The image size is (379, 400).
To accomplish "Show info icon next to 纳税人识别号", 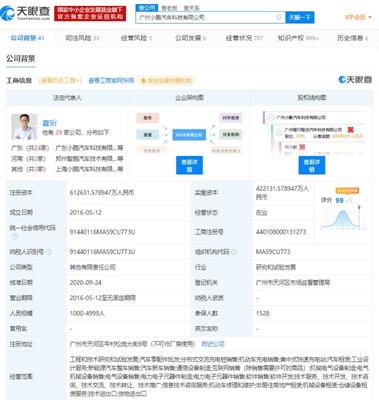I will pos(49,252).
